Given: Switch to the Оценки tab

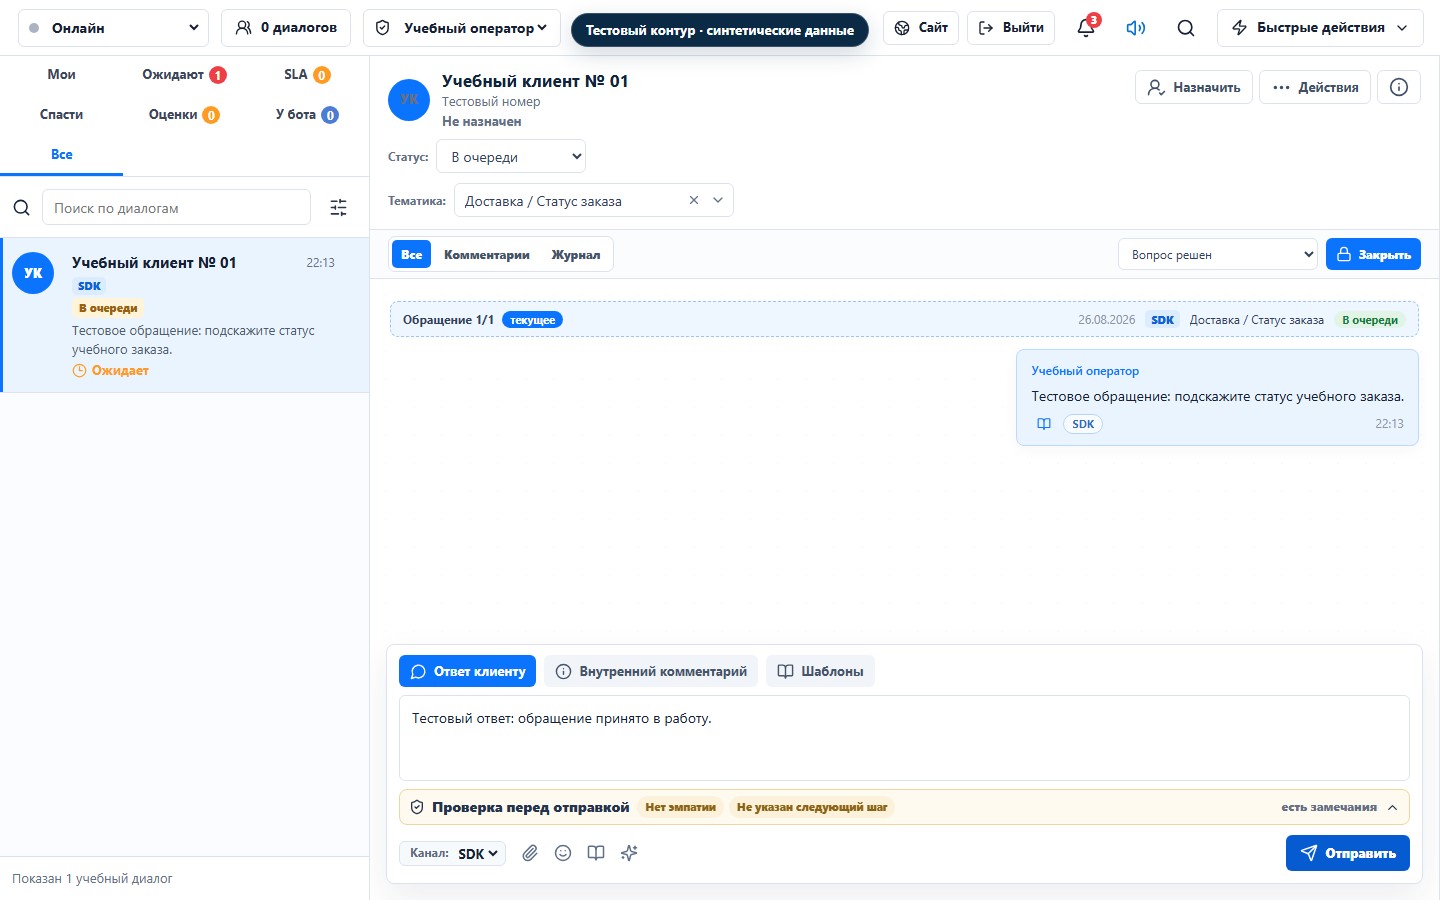Looking at the screenshot, I should click(x=184, y=114).
